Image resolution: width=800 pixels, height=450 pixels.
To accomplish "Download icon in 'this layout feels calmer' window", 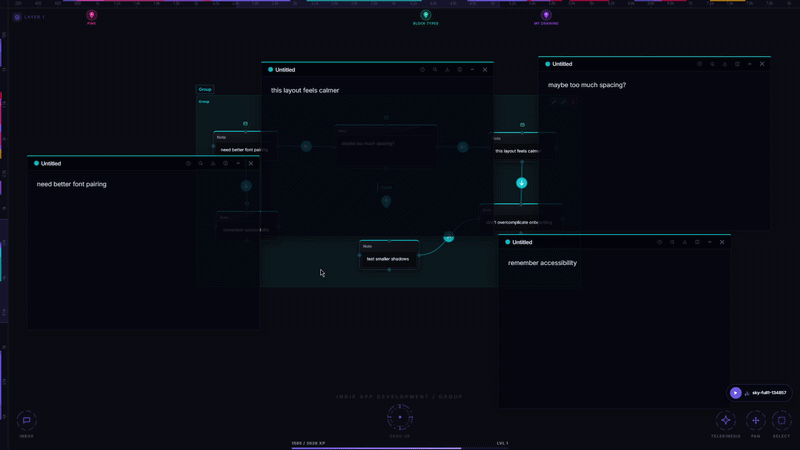I will click(447, 70).
